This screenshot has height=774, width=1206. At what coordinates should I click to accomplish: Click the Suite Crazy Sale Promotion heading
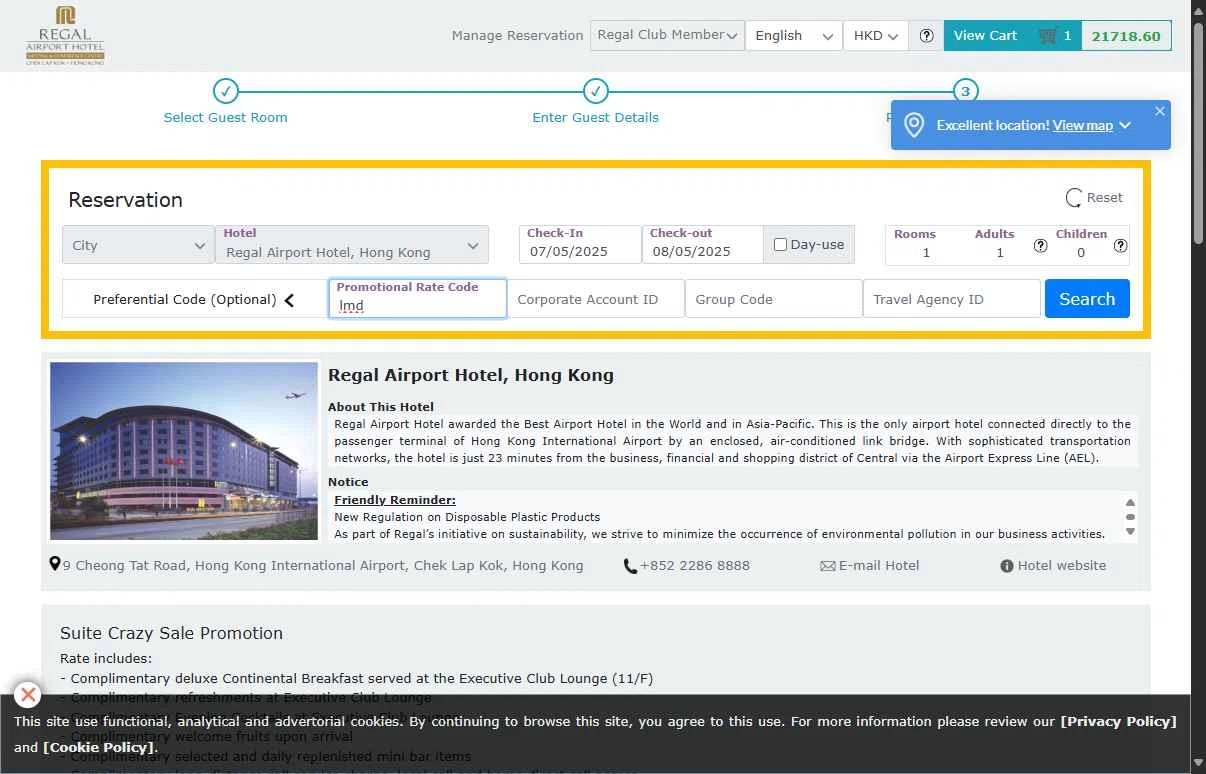tap(171, 633)
